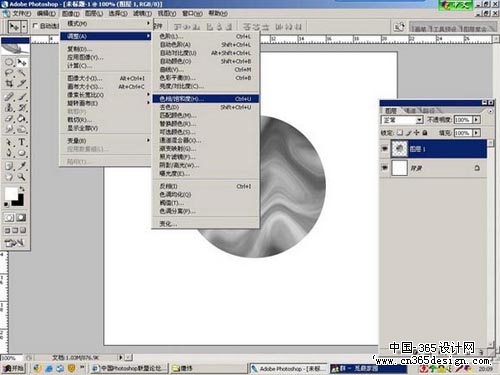The width and height of the screenshot is (500, 375).
Task: Select the Type tool in the toolbox
Action: tap(22, 142)
